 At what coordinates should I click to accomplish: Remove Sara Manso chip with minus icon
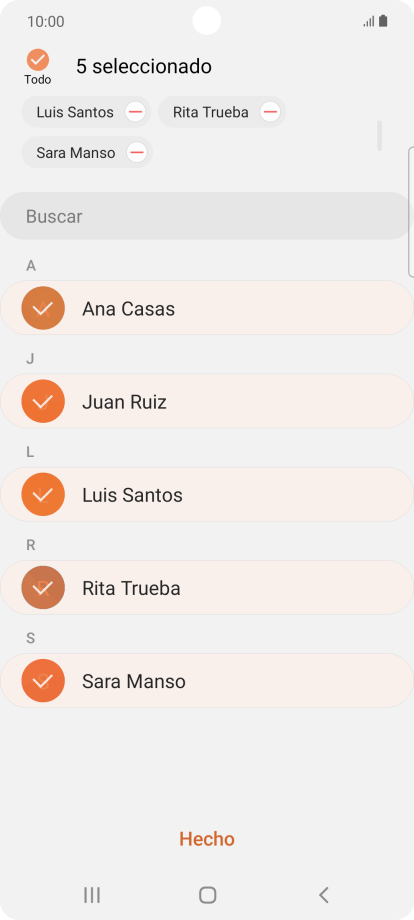[137, 153]
